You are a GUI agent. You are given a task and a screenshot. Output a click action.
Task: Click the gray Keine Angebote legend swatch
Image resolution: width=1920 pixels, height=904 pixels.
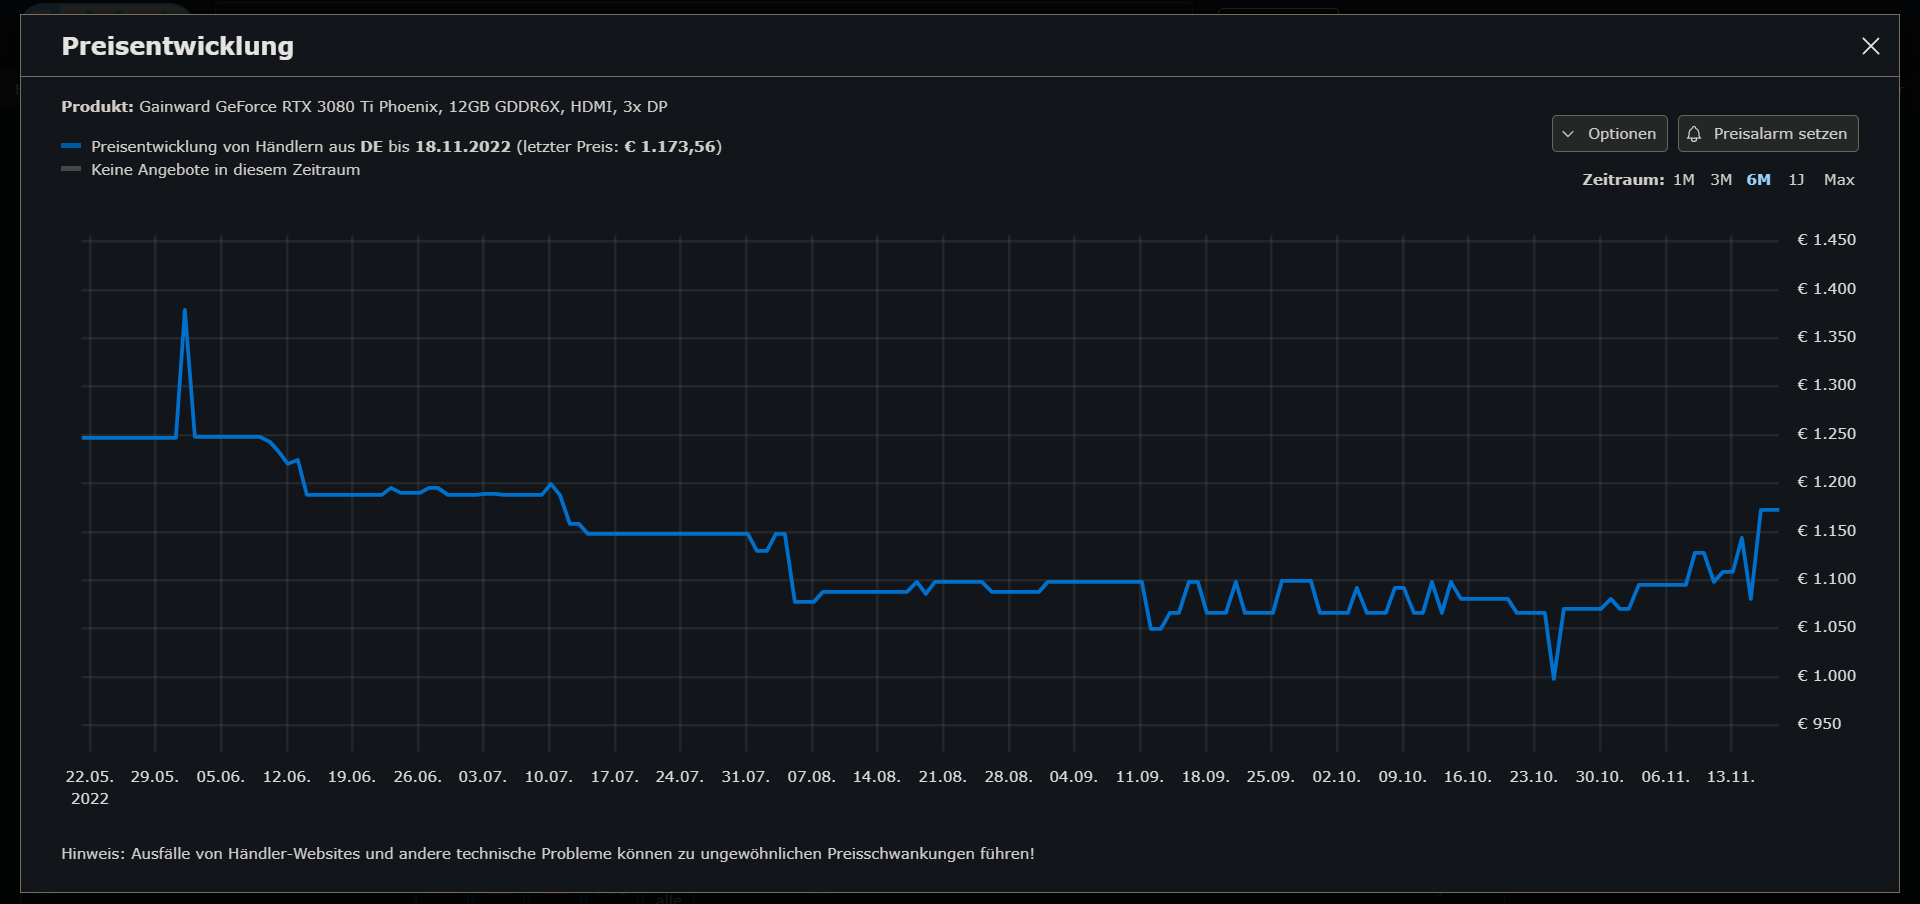(x=71, y=169)
